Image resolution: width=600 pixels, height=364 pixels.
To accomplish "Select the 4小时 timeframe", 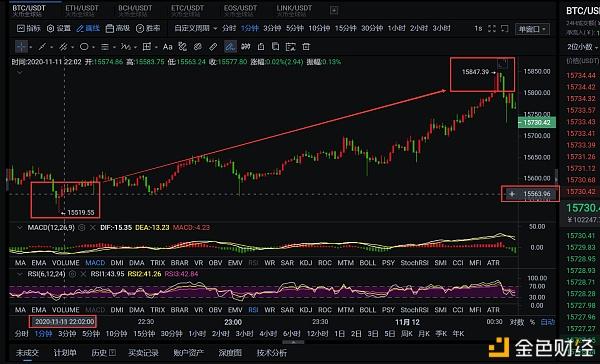I will click(268, 334).
